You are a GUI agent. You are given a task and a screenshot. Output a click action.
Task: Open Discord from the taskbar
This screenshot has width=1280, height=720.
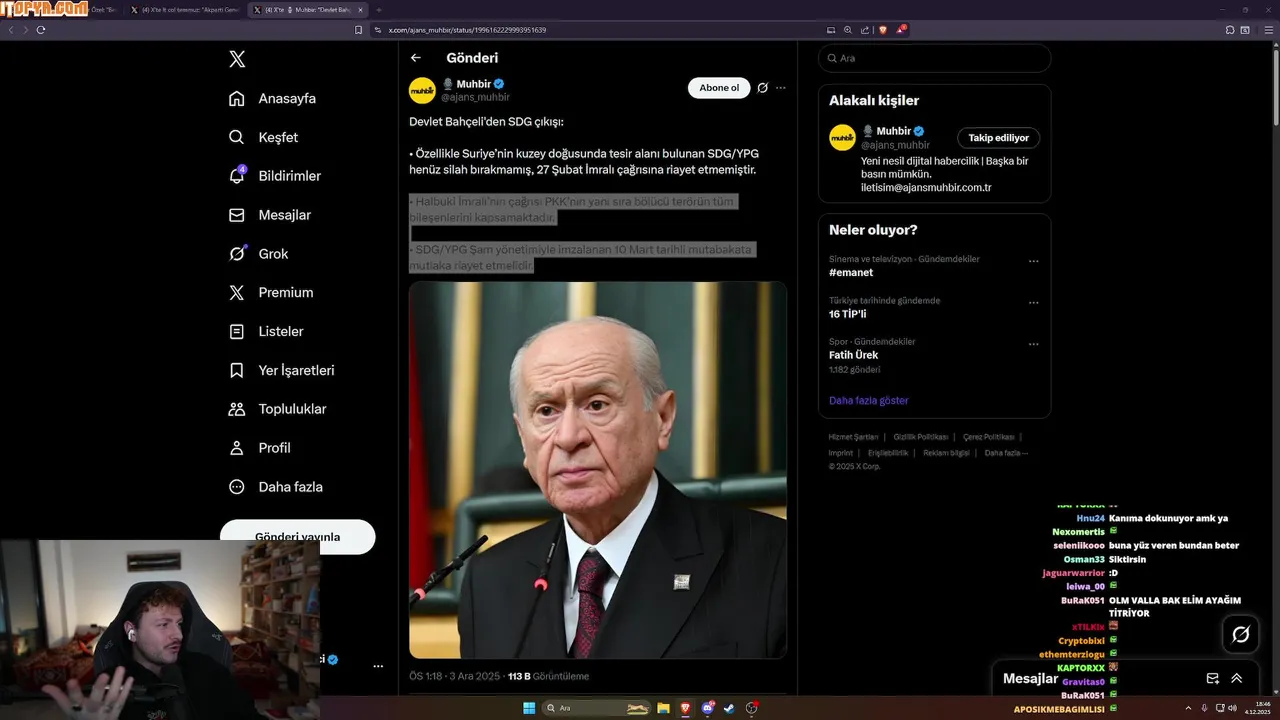[x=708, y=708]
